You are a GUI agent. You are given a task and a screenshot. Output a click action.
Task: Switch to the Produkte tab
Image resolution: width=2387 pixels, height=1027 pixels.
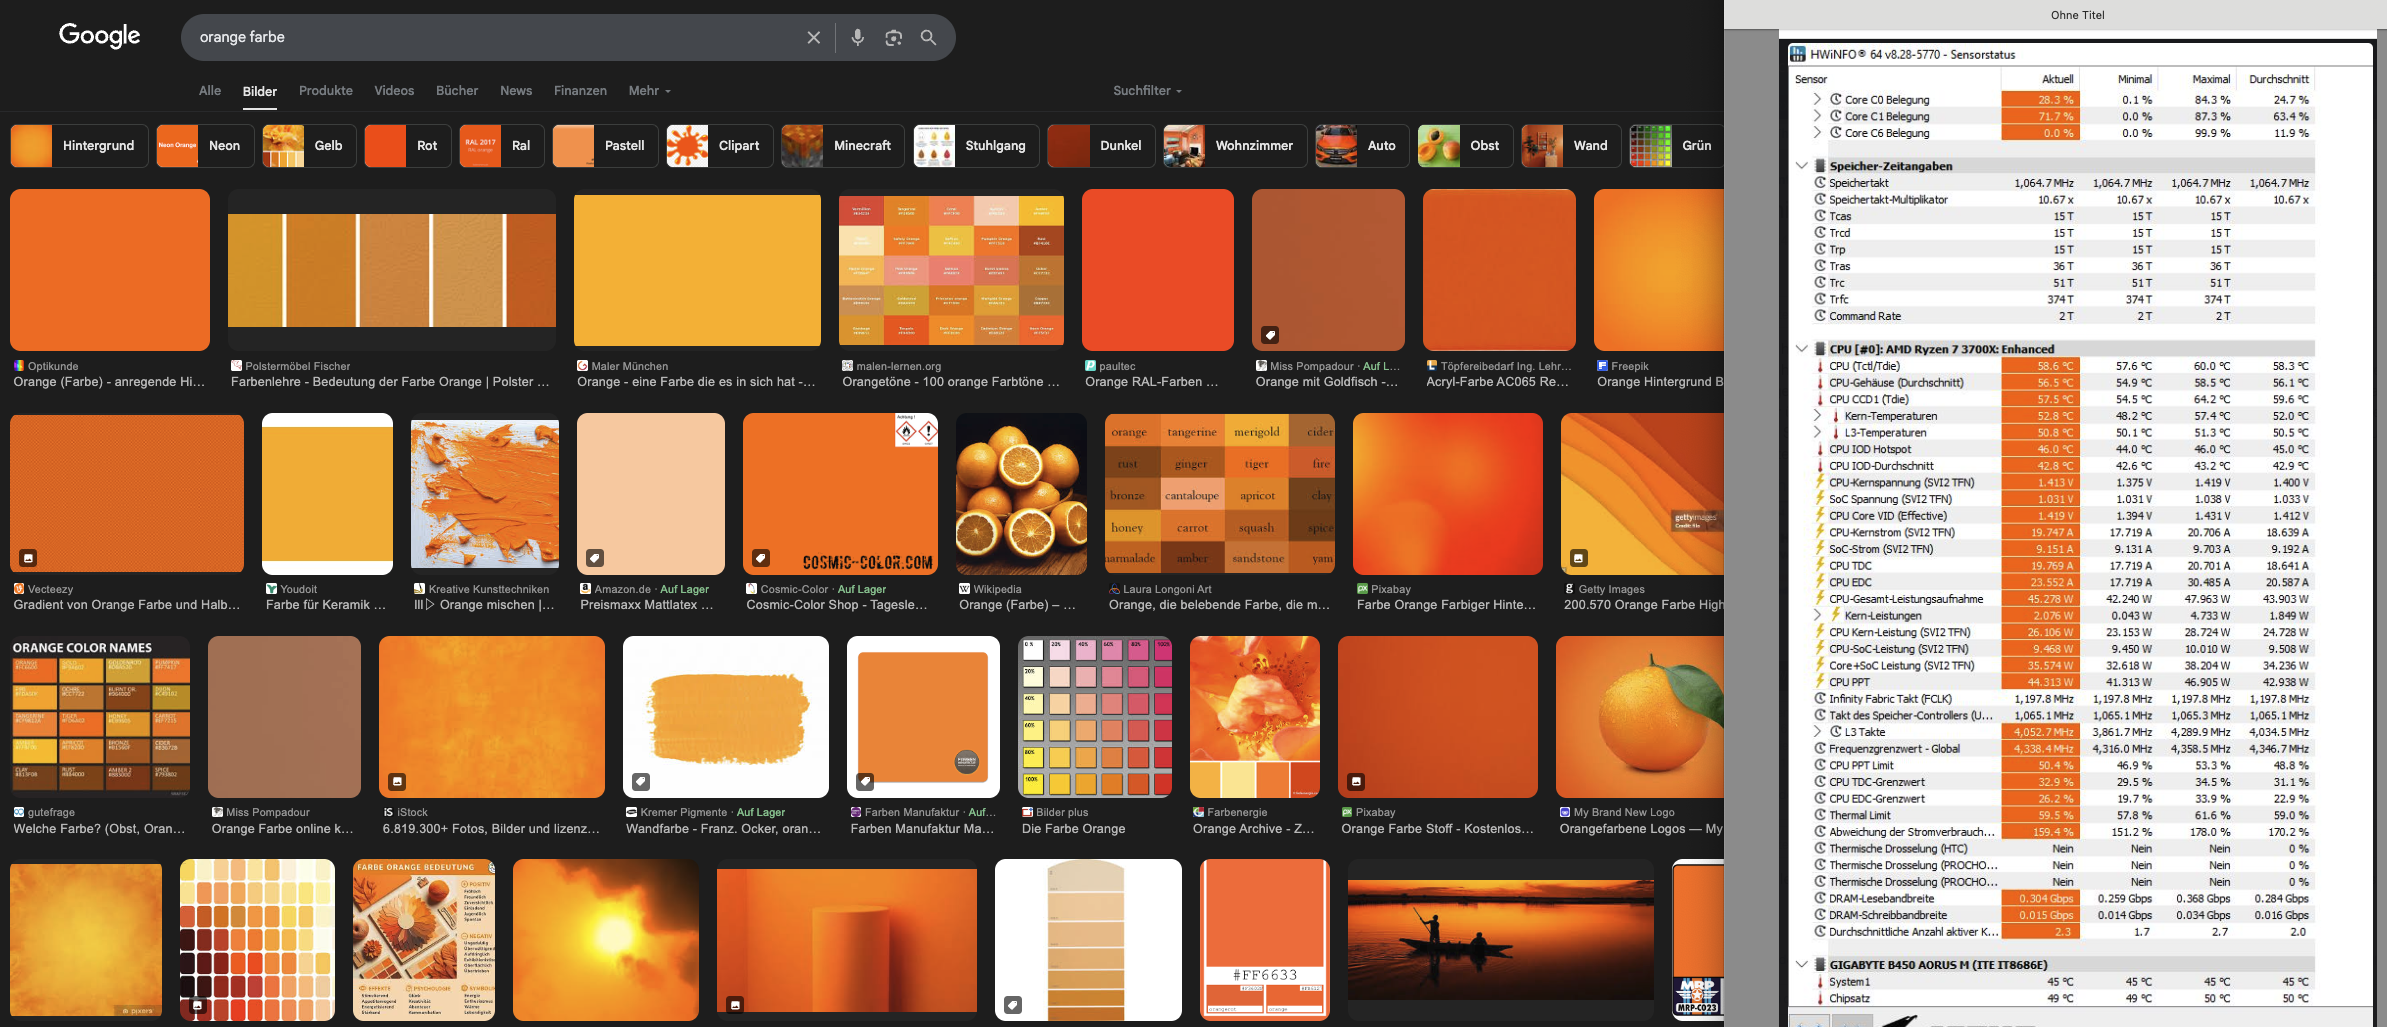[326, 91]
